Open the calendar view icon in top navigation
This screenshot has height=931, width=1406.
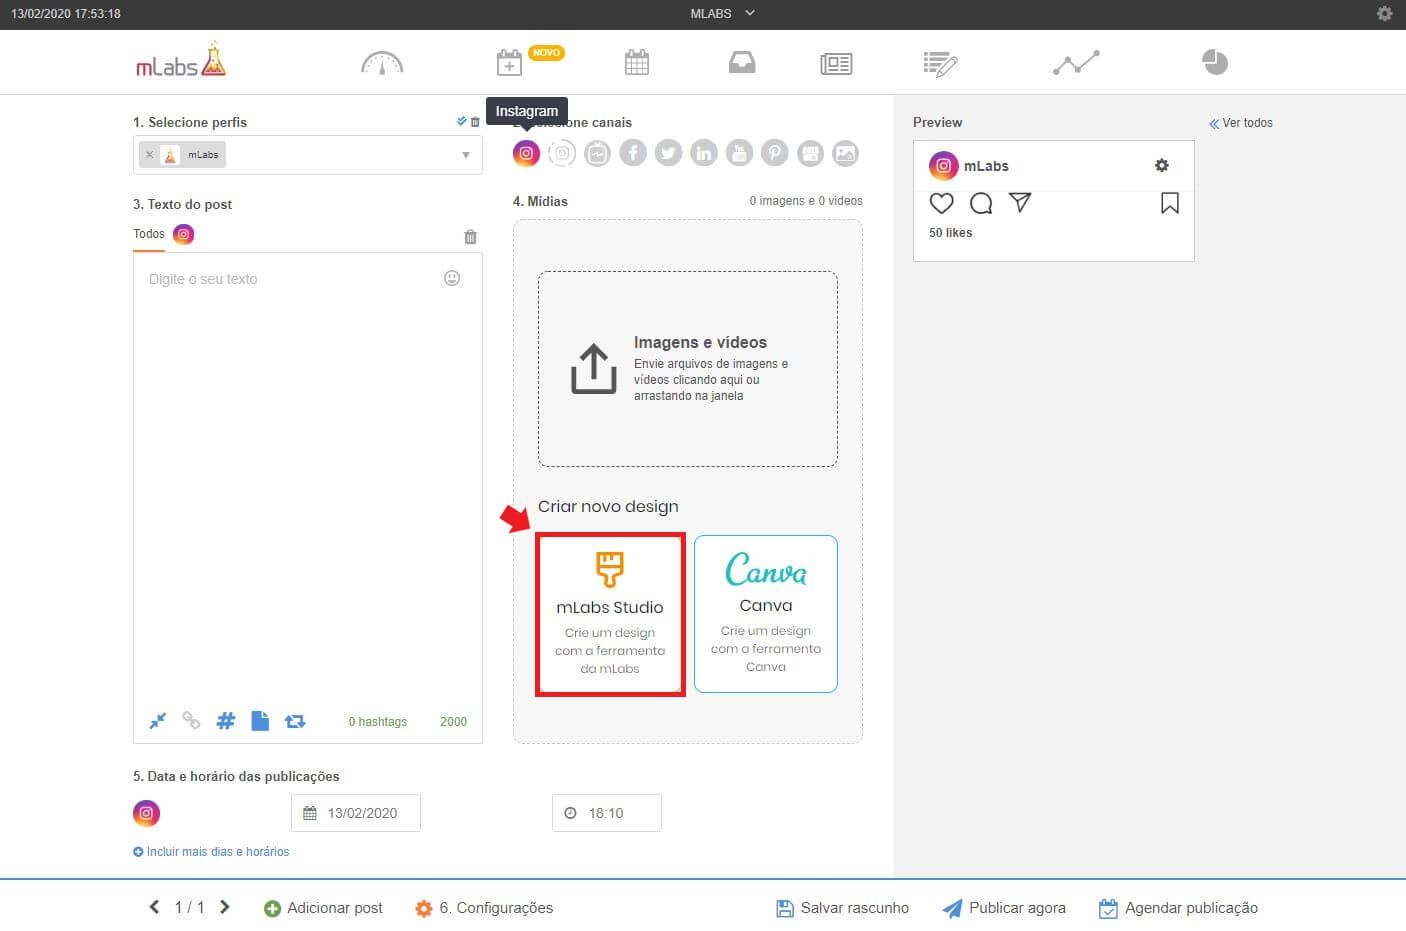click(637, 62)
